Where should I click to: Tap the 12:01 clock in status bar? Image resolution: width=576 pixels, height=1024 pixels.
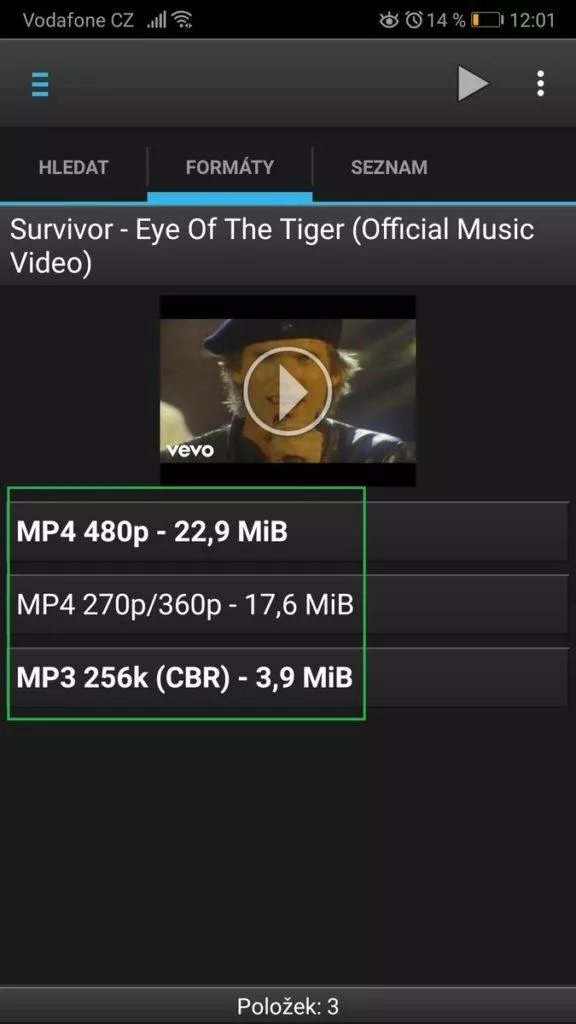click(x=532, y=20)
